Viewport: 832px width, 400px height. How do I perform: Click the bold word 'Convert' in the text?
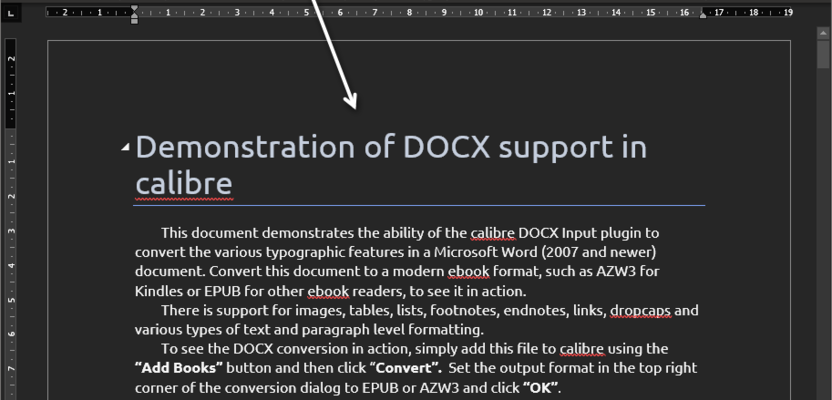(x=405, y=367)
